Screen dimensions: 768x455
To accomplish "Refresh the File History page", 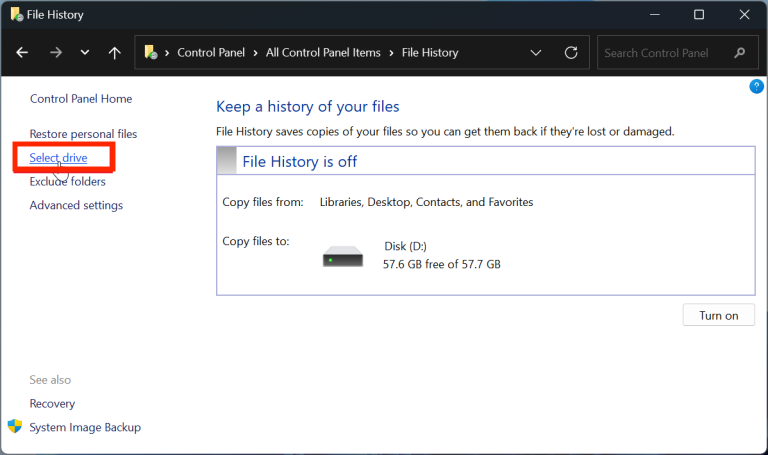I will point(571,52).
